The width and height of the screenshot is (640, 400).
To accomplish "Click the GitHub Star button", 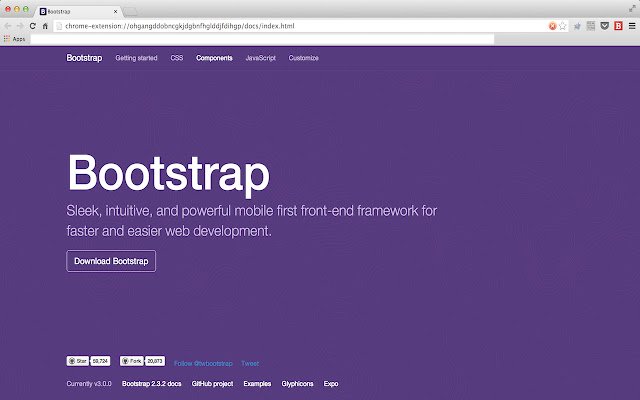I will pyautogui.click(x=78, y=361).
